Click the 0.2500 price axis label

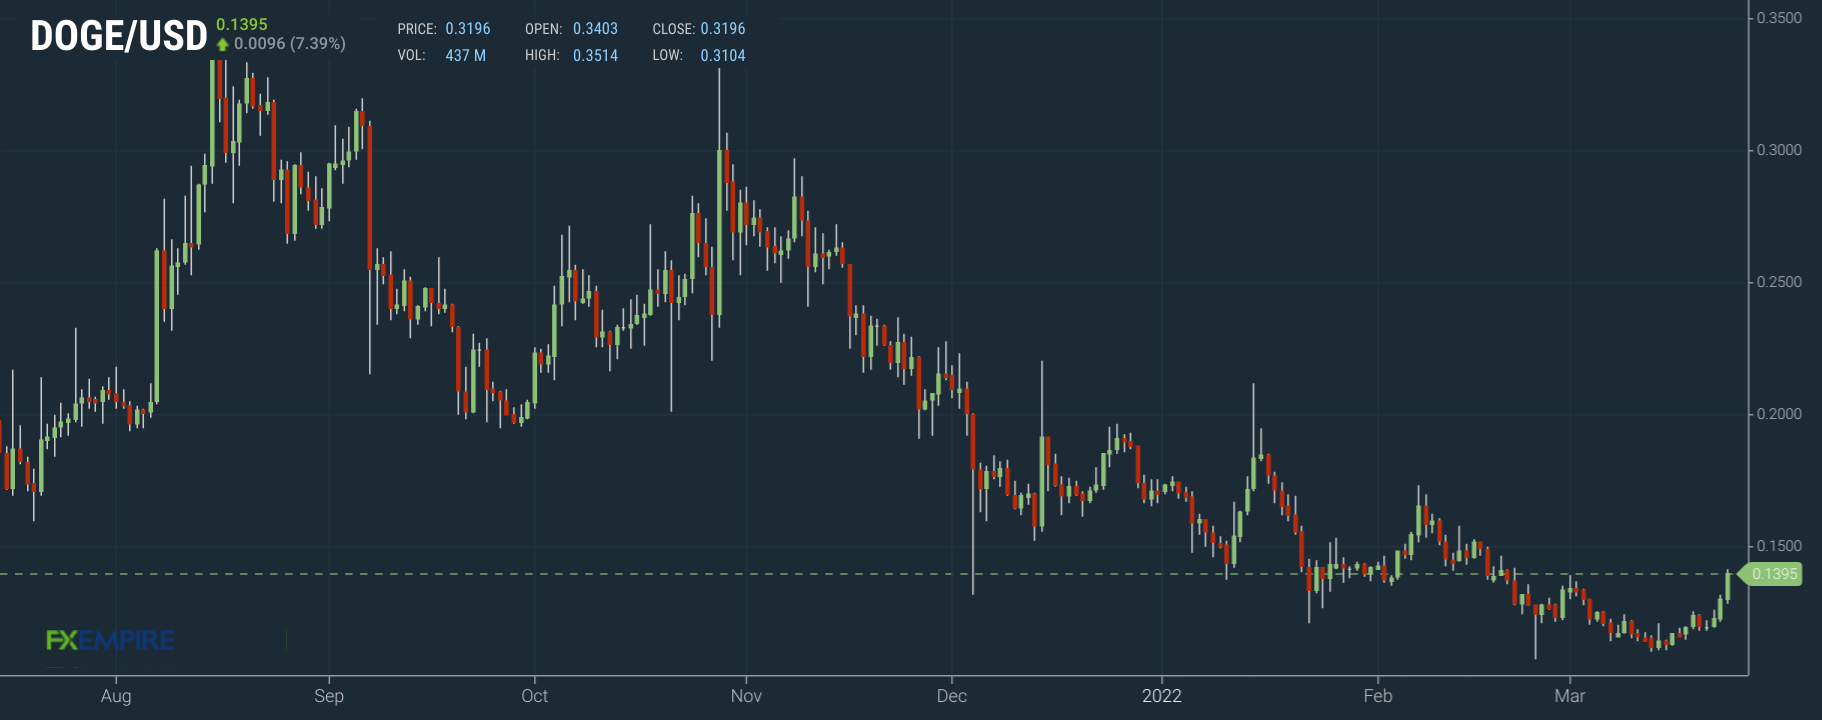point(1780,282)
